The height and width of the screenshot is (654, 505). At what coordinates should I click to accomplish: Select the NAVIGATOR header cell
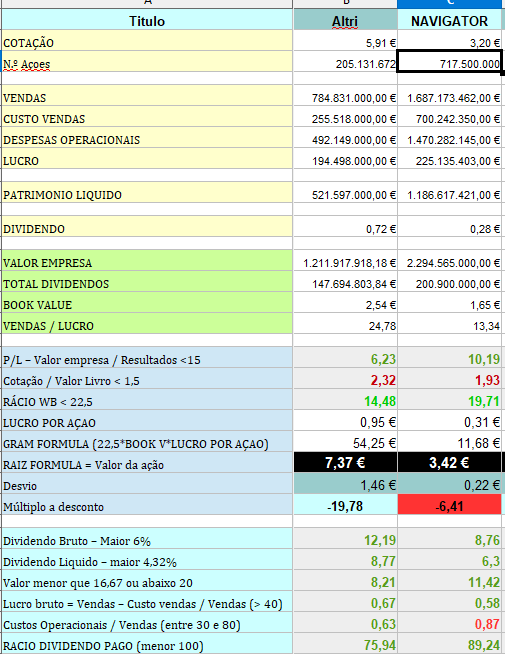tap(450, 20)
